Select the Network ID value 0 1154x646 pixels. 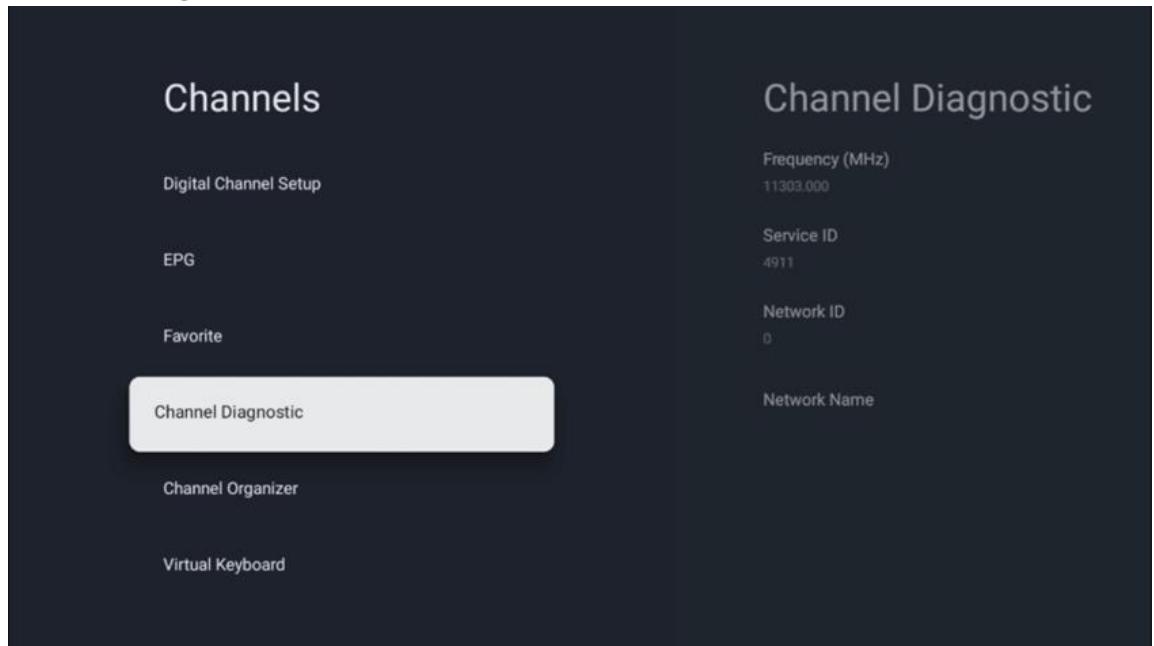pos(766,338)
